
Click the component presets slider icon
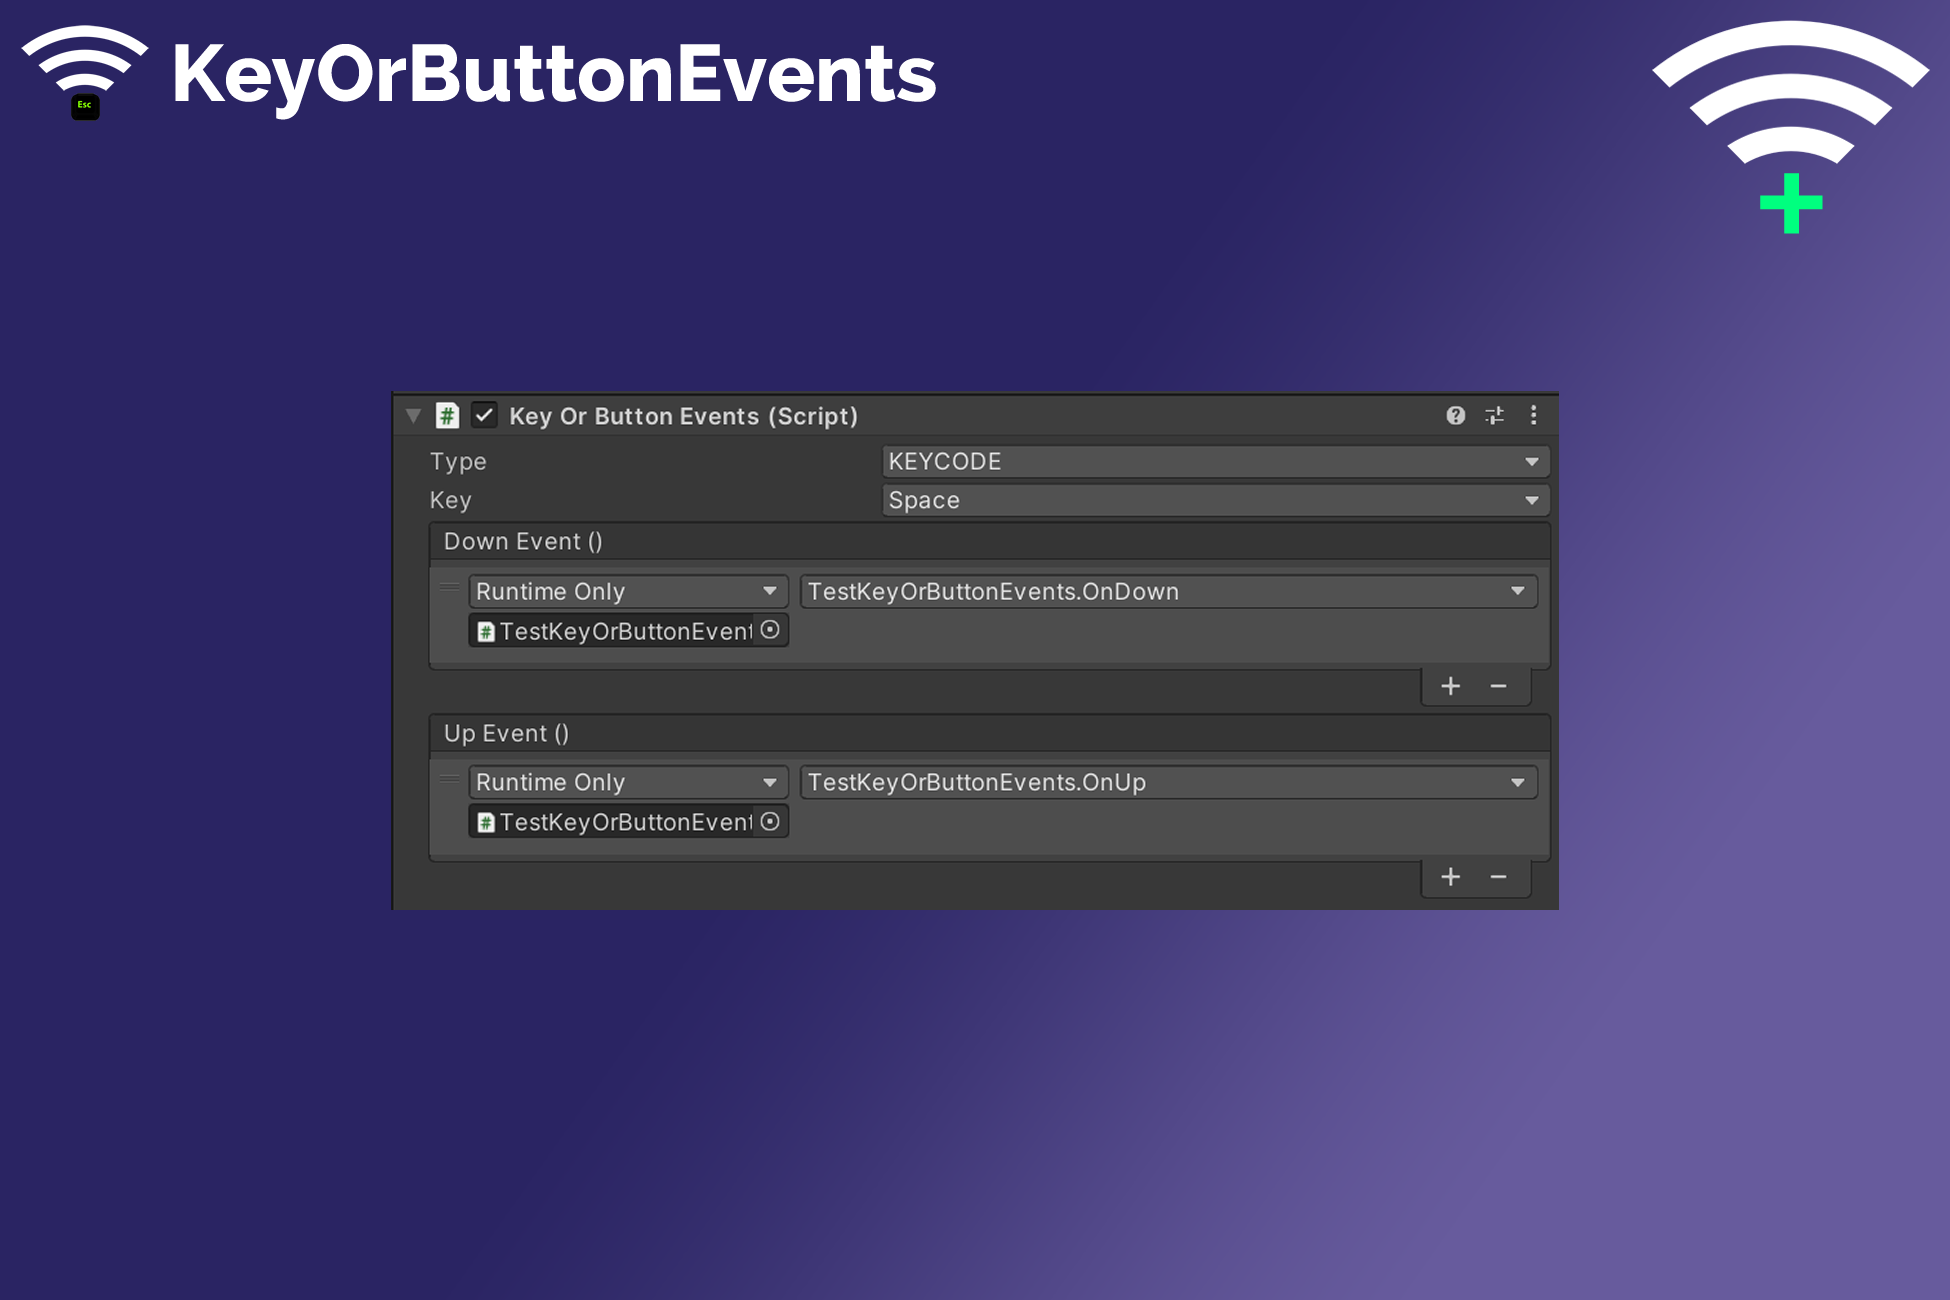[1494, 416]
